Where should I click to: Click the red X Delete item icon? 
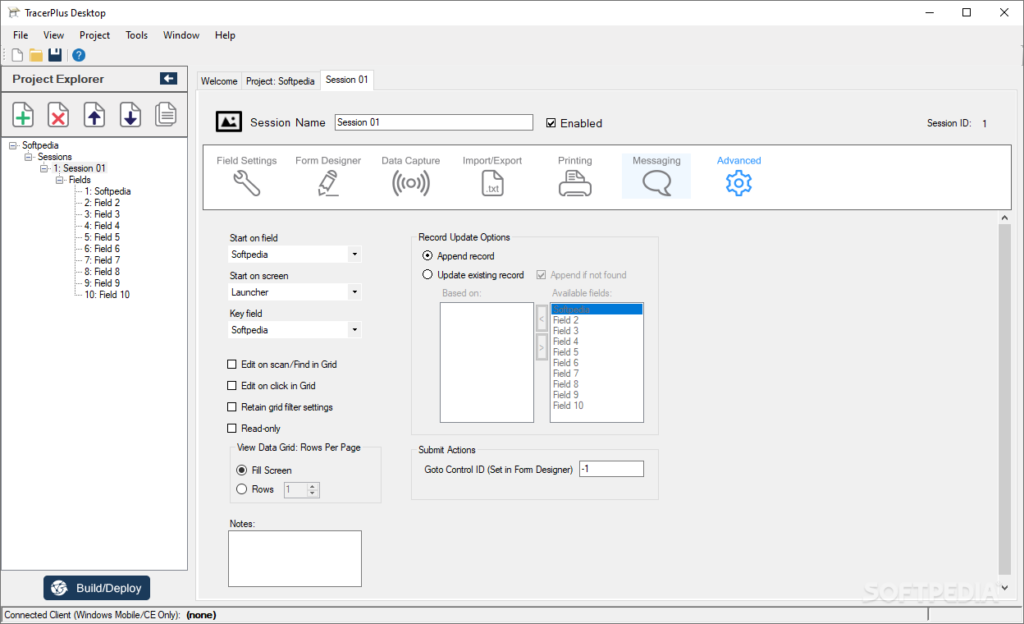click(58, 115)
